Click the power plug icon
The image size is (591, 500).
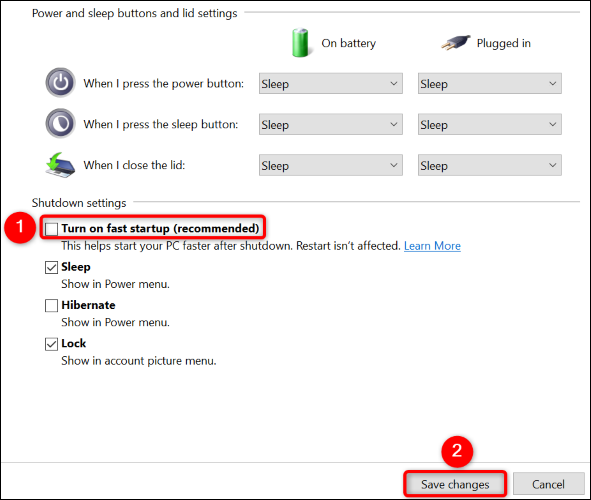456,43
